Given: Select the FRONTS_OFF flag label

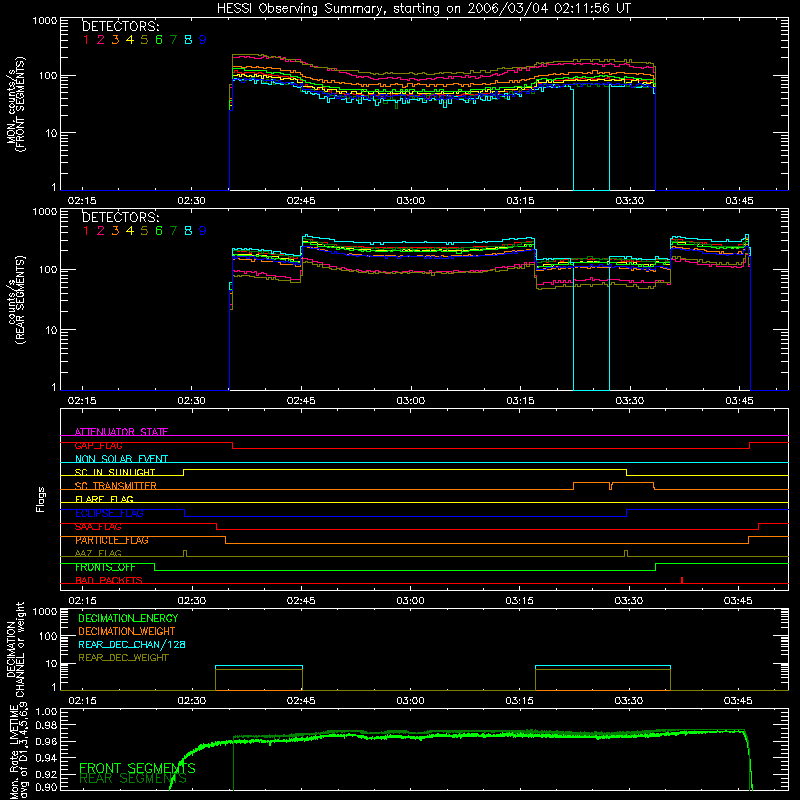Looking at the screenshot, I should coord(105,567).
